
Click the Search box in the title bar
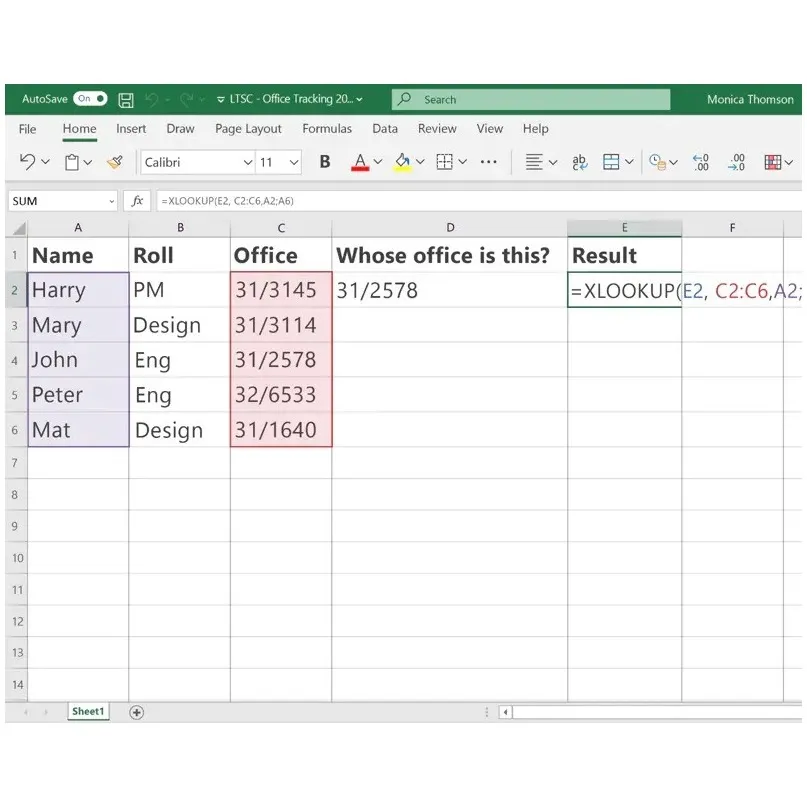pos(528,98)
